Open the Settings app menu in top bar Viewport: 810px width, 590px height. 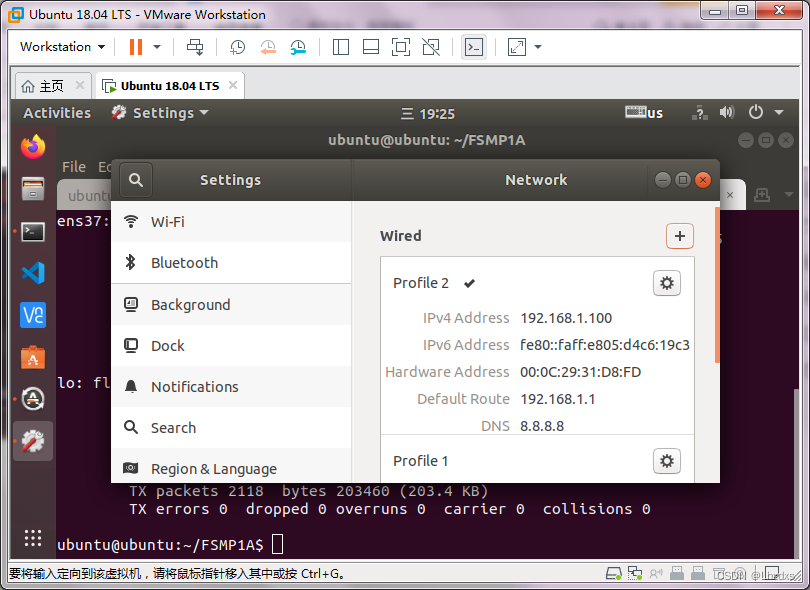tap(161, 113)
